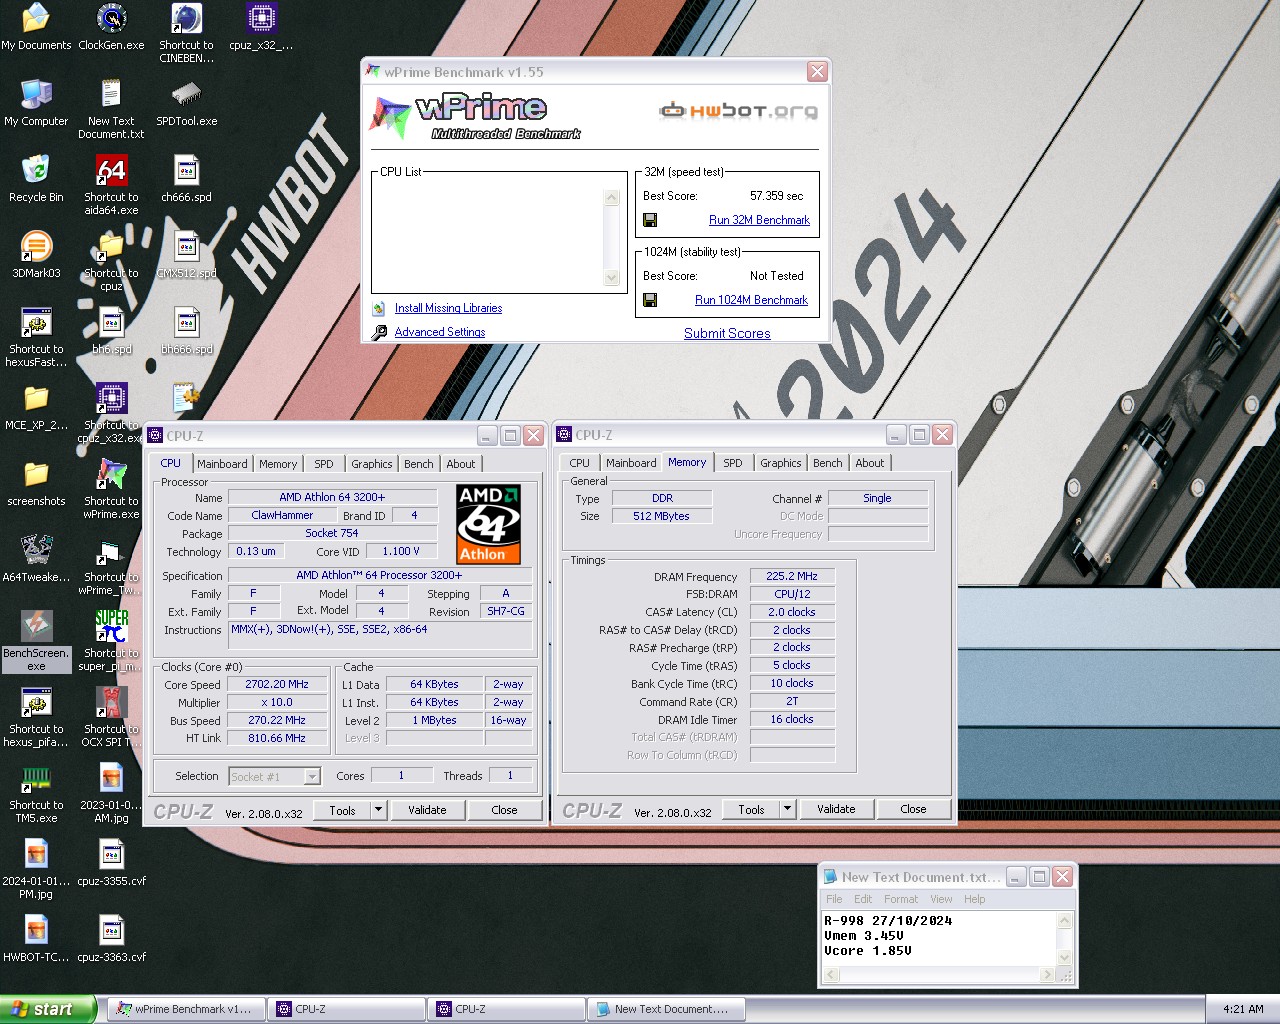Open Shortcut to CINEBENCH desktop icon
The image size is (1280, 1024).
[x=186, y=33]
